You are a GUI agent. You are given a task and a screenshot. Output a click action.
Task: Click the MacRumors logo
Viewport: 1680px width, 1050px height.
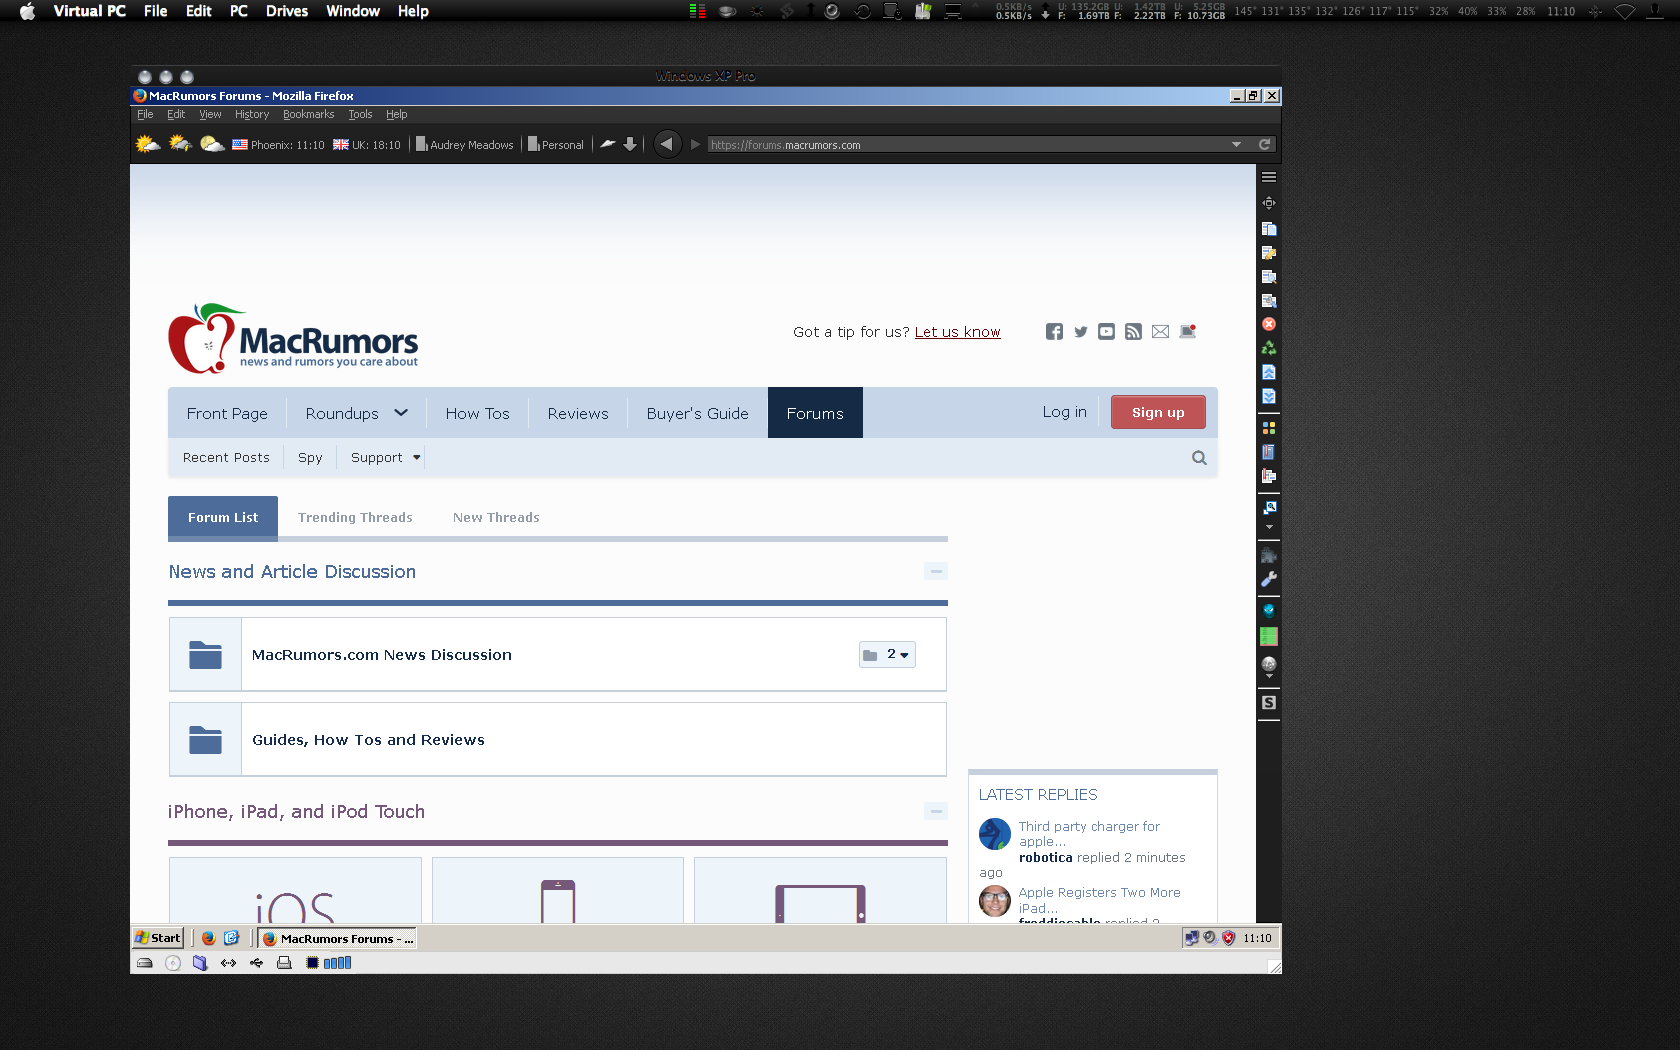[293, 339]
